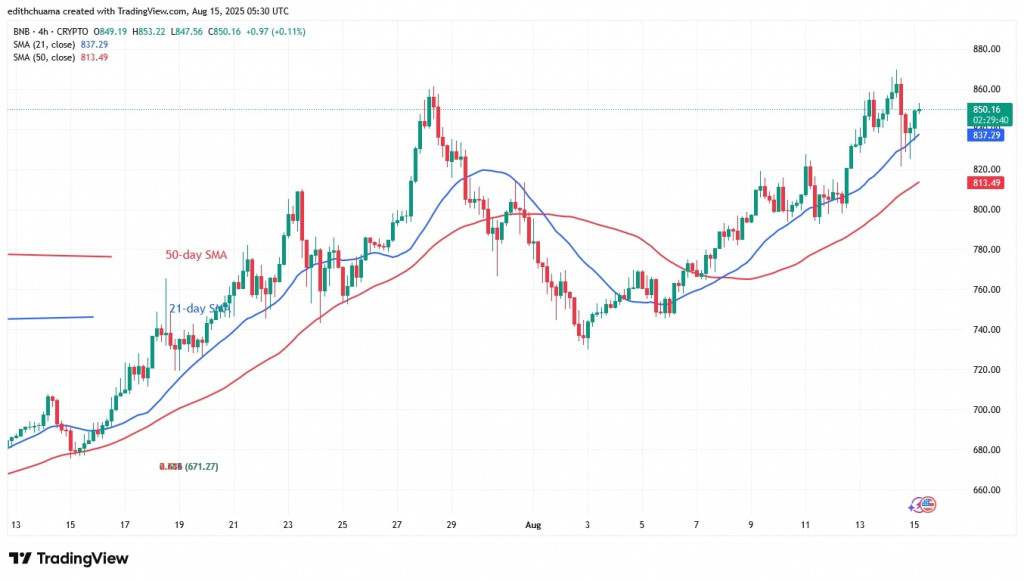Toggle visibility of SMA (21, close)

coord(45,44)
